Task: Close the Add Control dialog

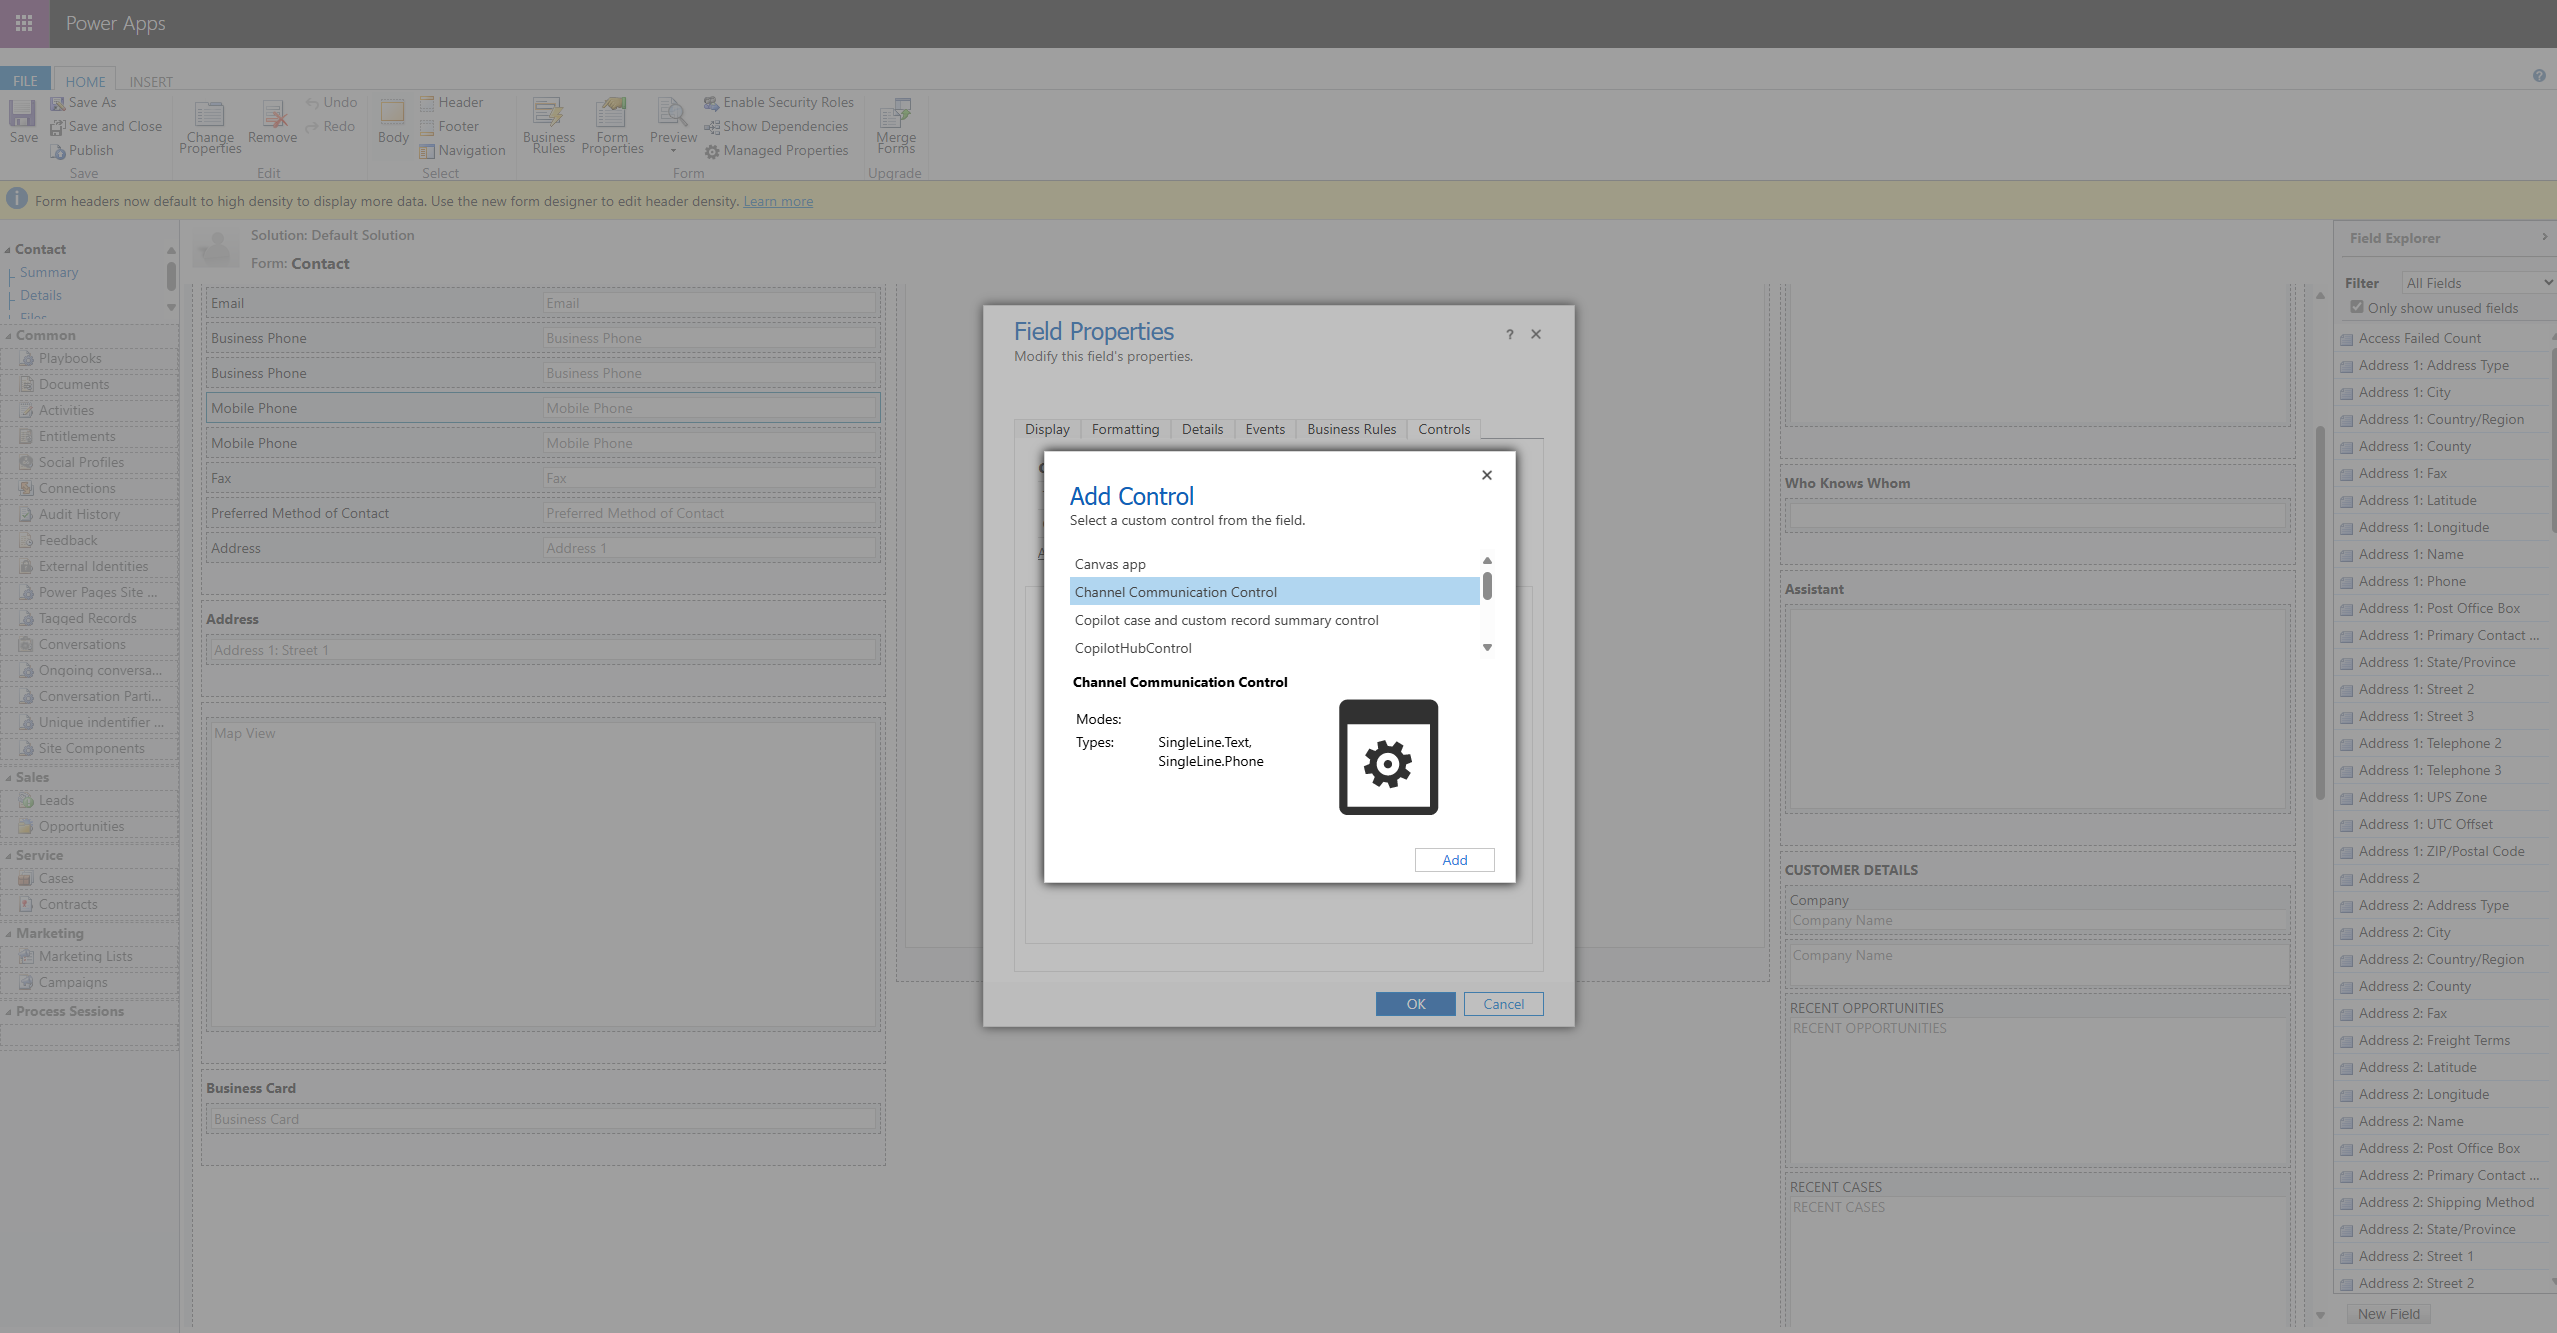Action: [x=1487, y=475]
